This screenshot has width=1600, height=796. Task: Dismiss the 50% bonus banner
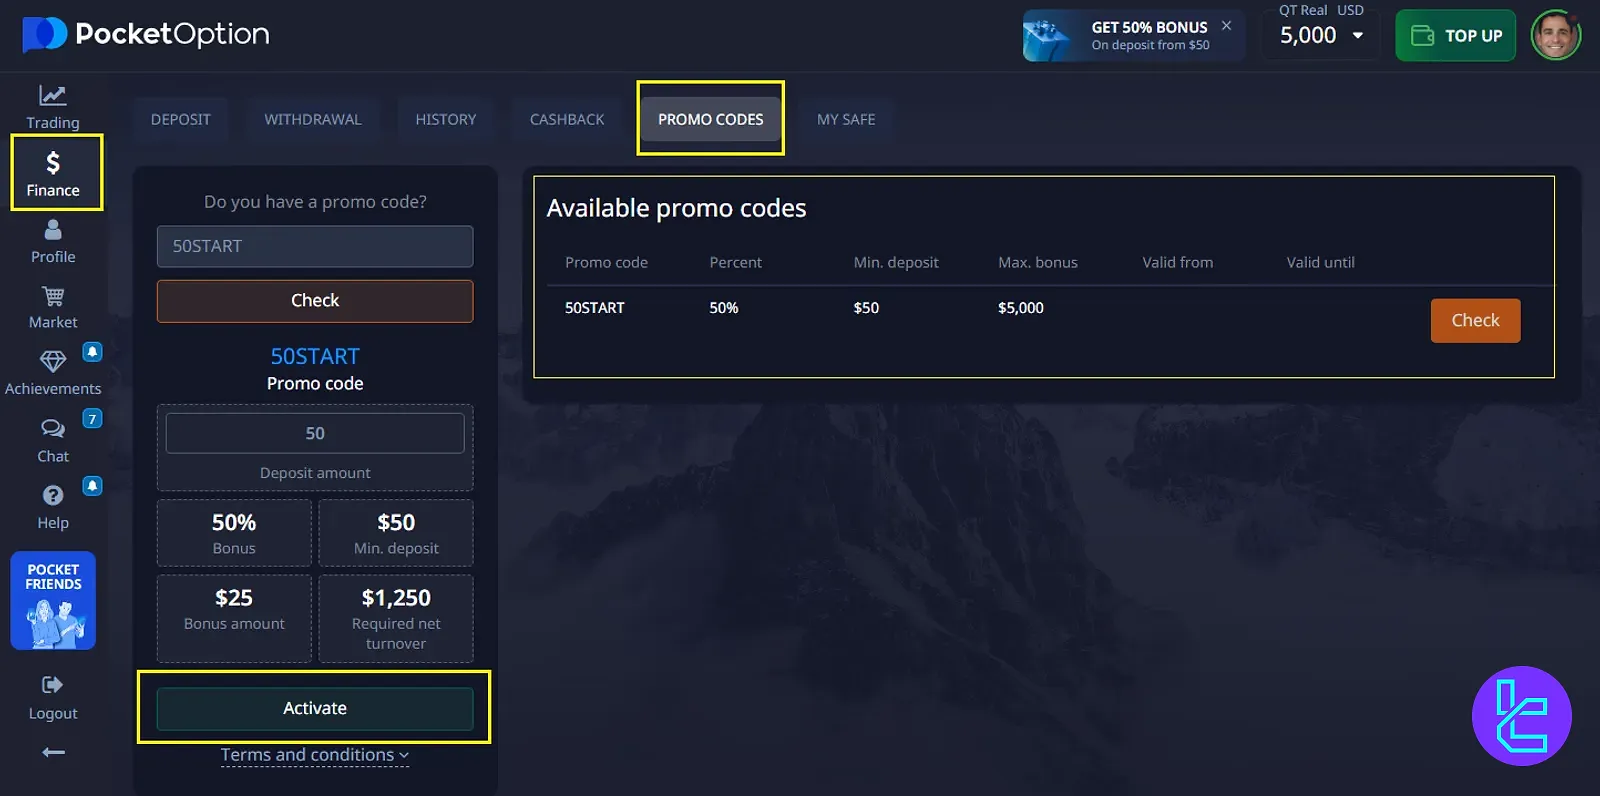coord(1226,26)
